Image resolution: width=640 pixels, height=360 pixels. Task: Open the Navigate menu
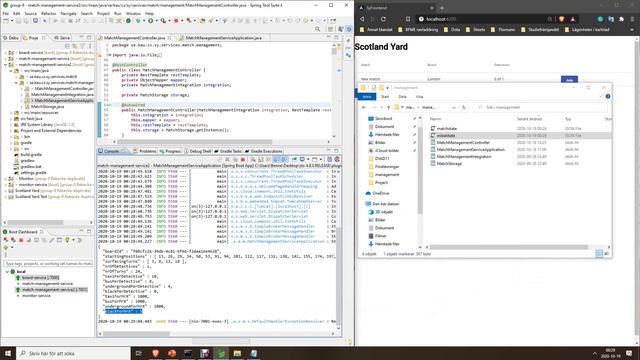point(68,13)
